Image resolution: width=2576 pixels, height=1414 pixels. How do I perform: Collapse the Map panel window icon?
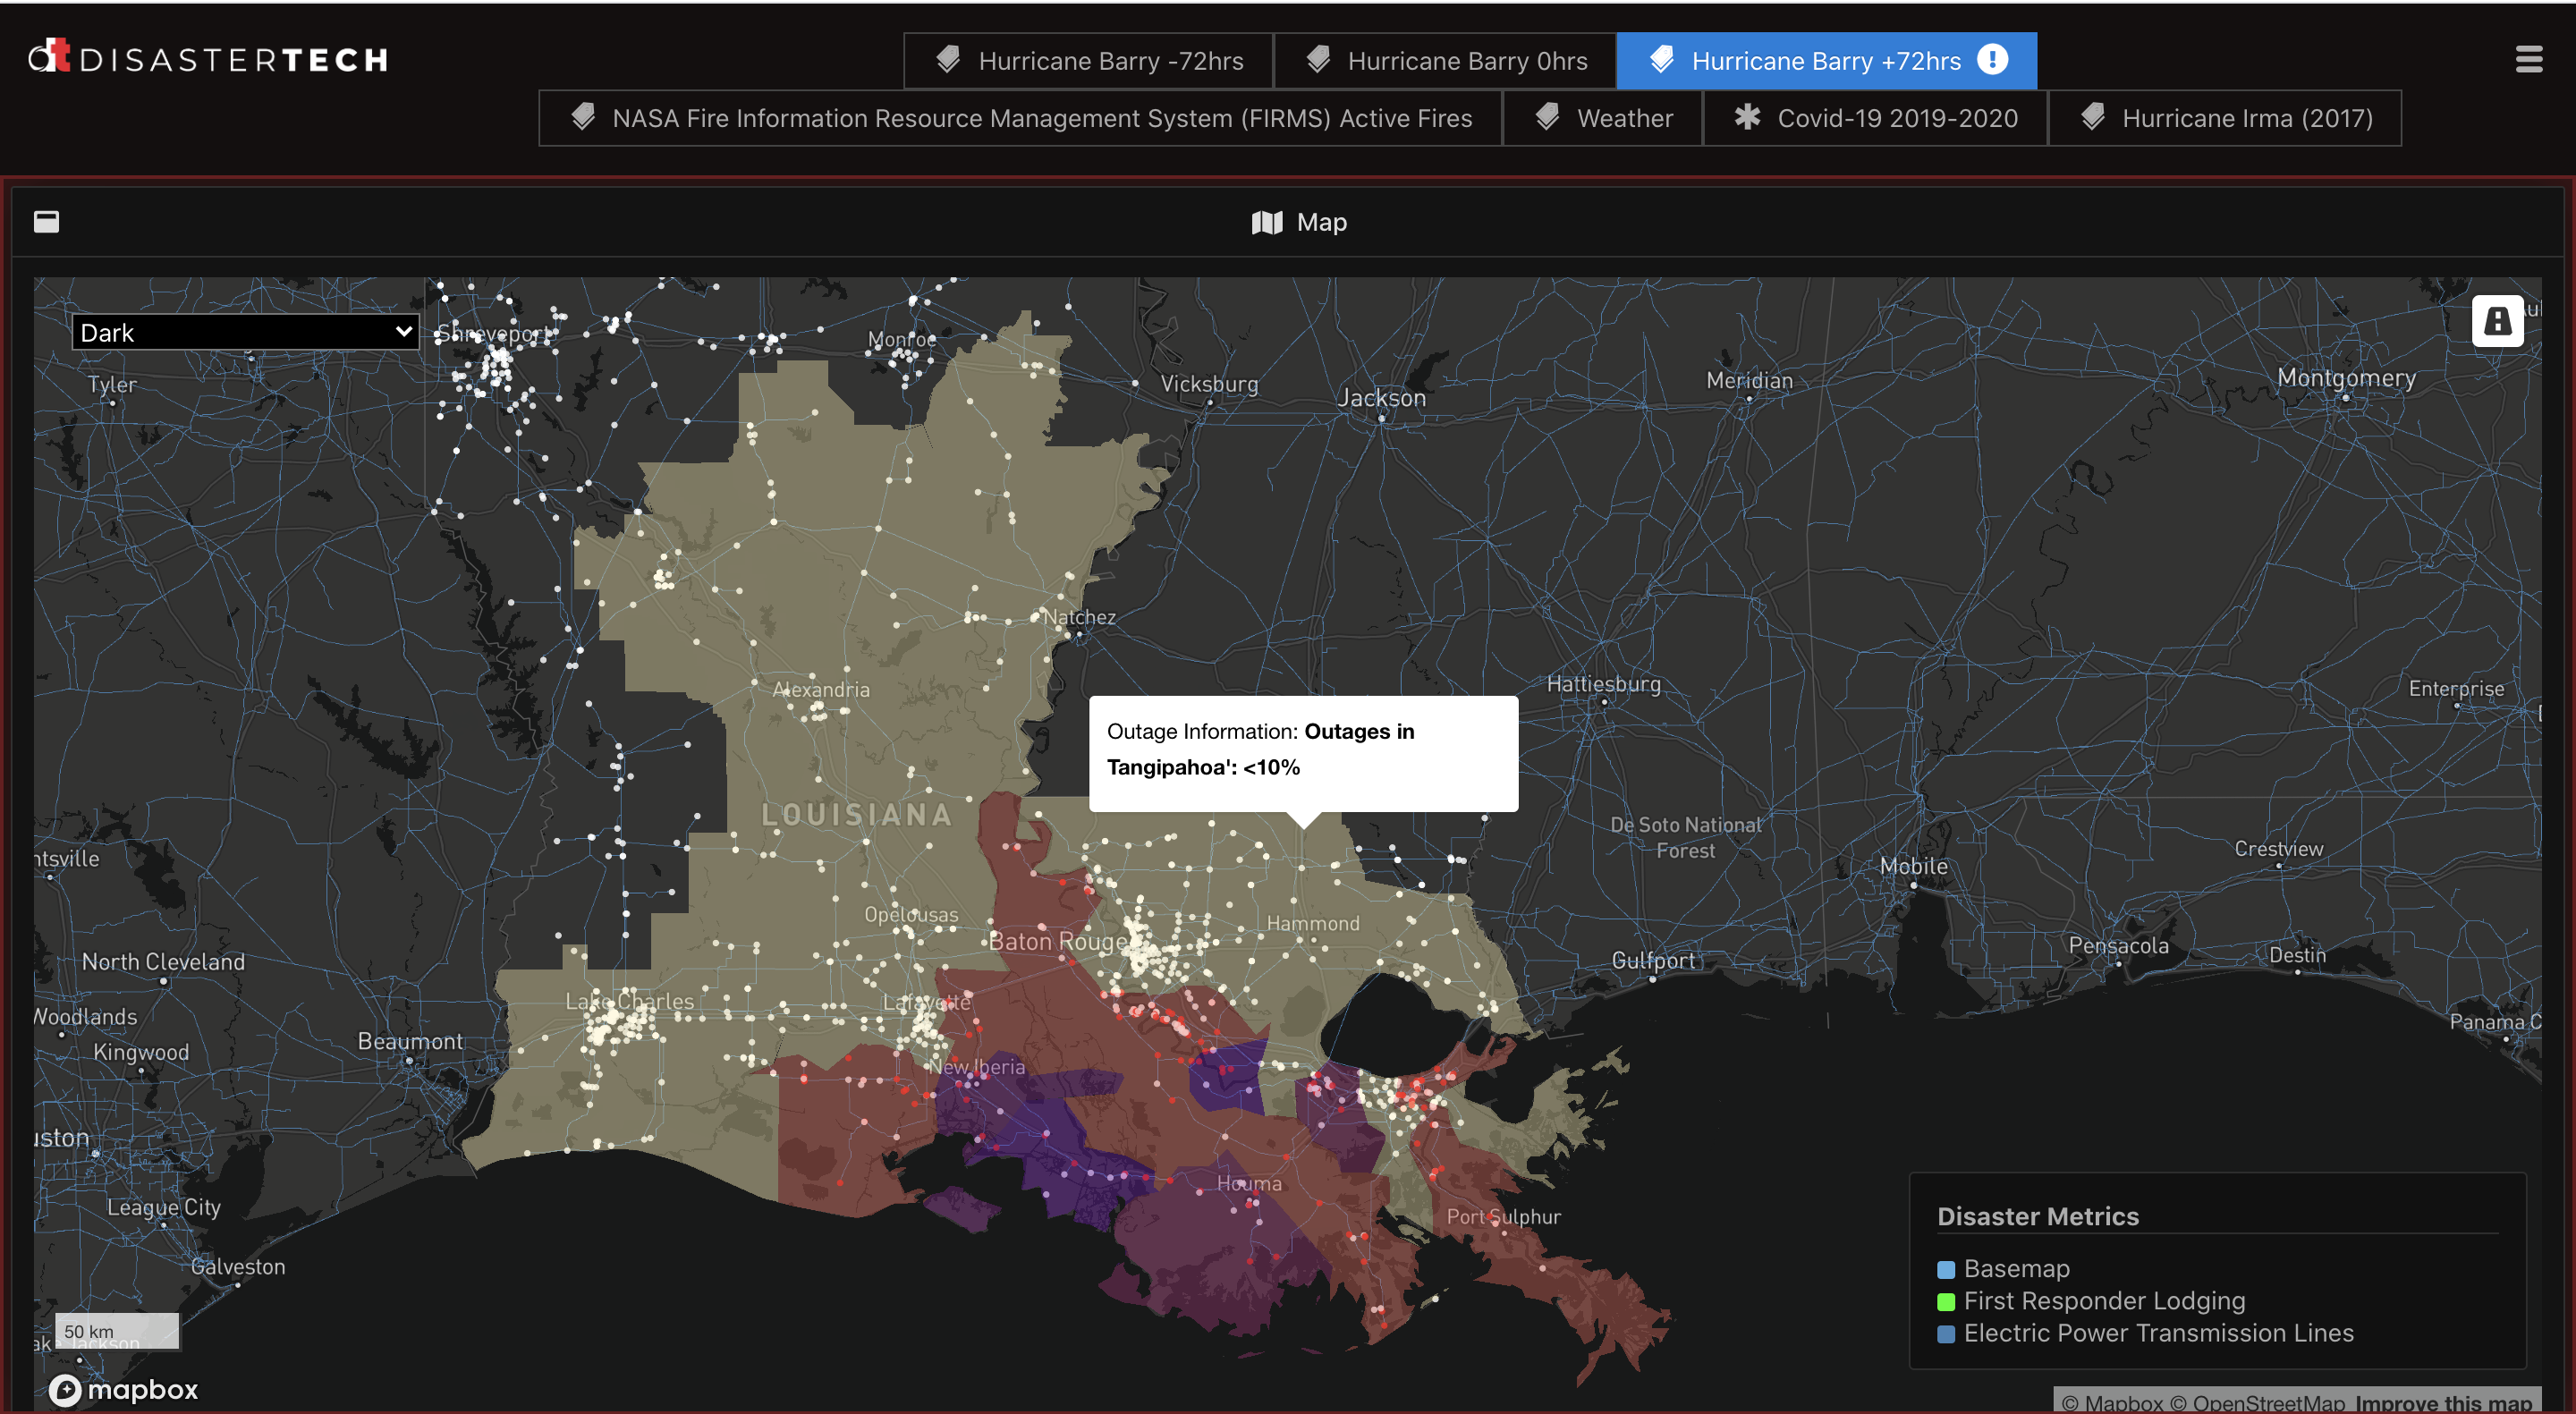pyautogui.click(x=46, y=221)
